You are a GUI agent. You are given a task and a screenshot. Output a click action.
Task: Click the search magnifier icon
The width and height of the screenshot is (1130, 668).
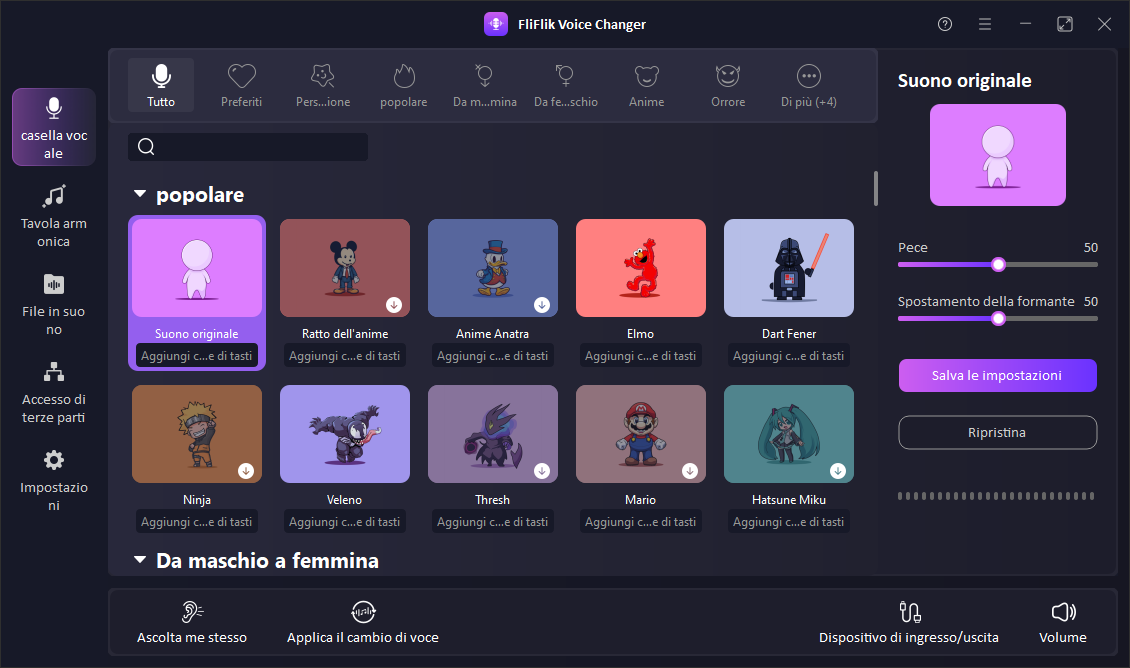(146, 147)
